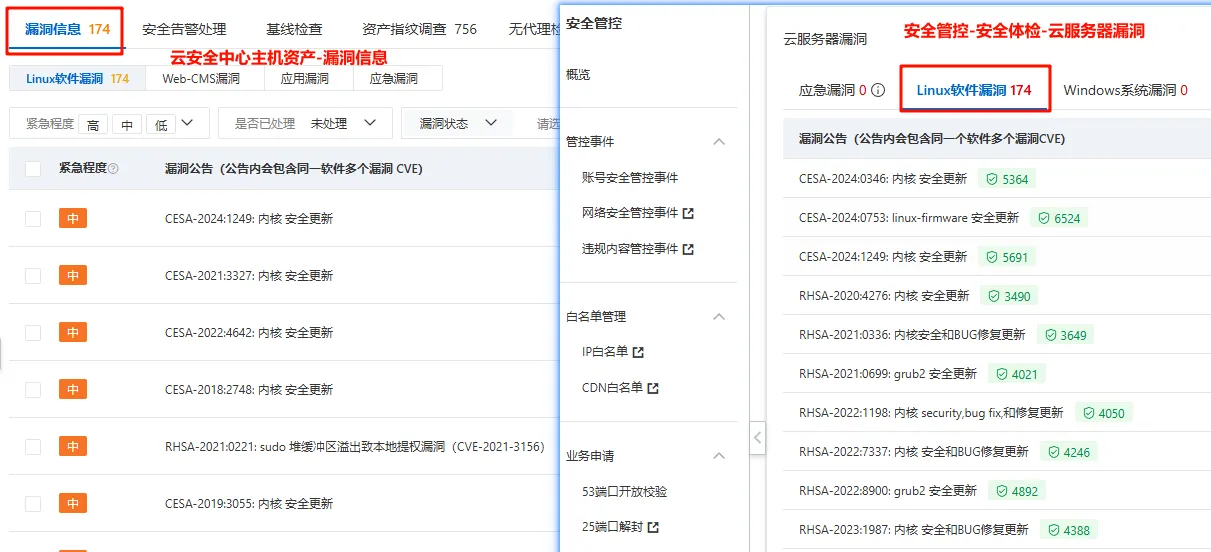Open 53端口开放校验 in sidebar

pyautogui.click(x=624, y=491)
